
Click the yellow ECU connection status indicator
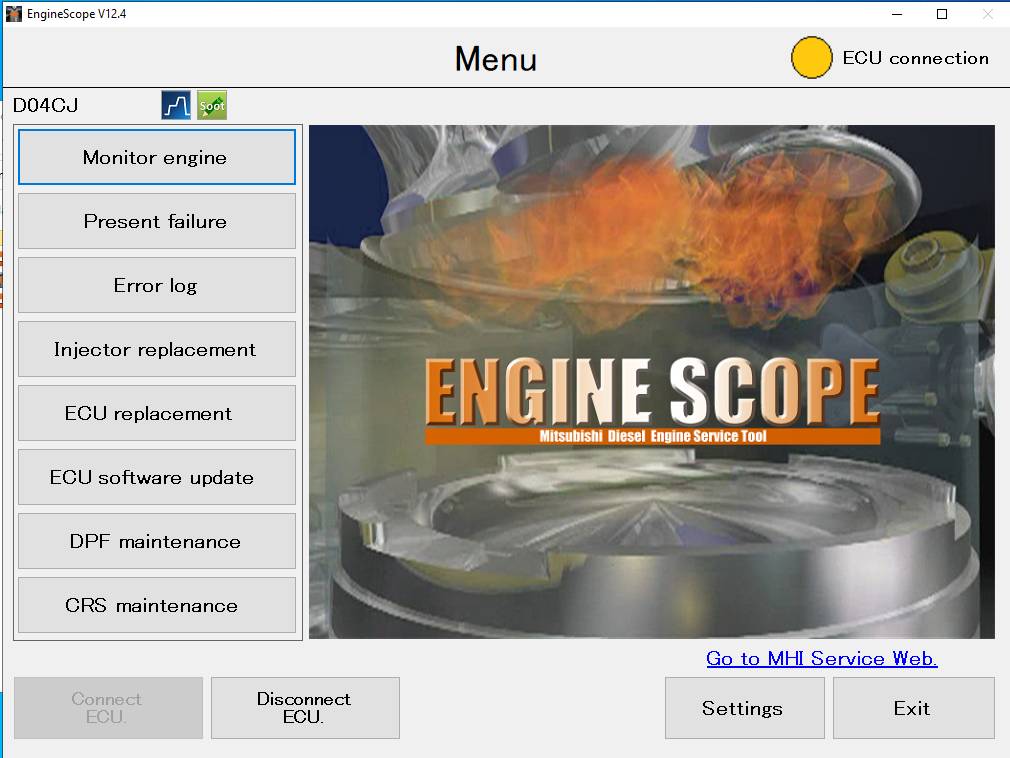(810, 58)
